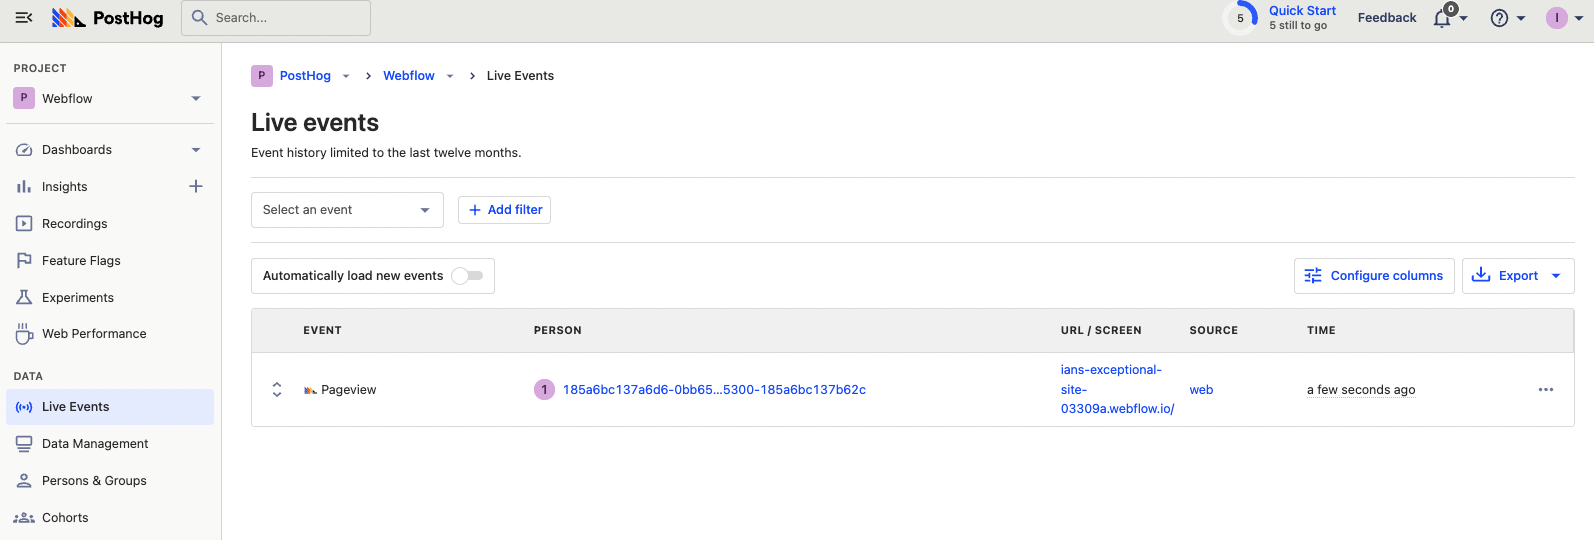The height and width of the screenshot is (540, 1594).
Task: Open the help question mark menu
Action: pyautogui.click(x=1499, y=18)
